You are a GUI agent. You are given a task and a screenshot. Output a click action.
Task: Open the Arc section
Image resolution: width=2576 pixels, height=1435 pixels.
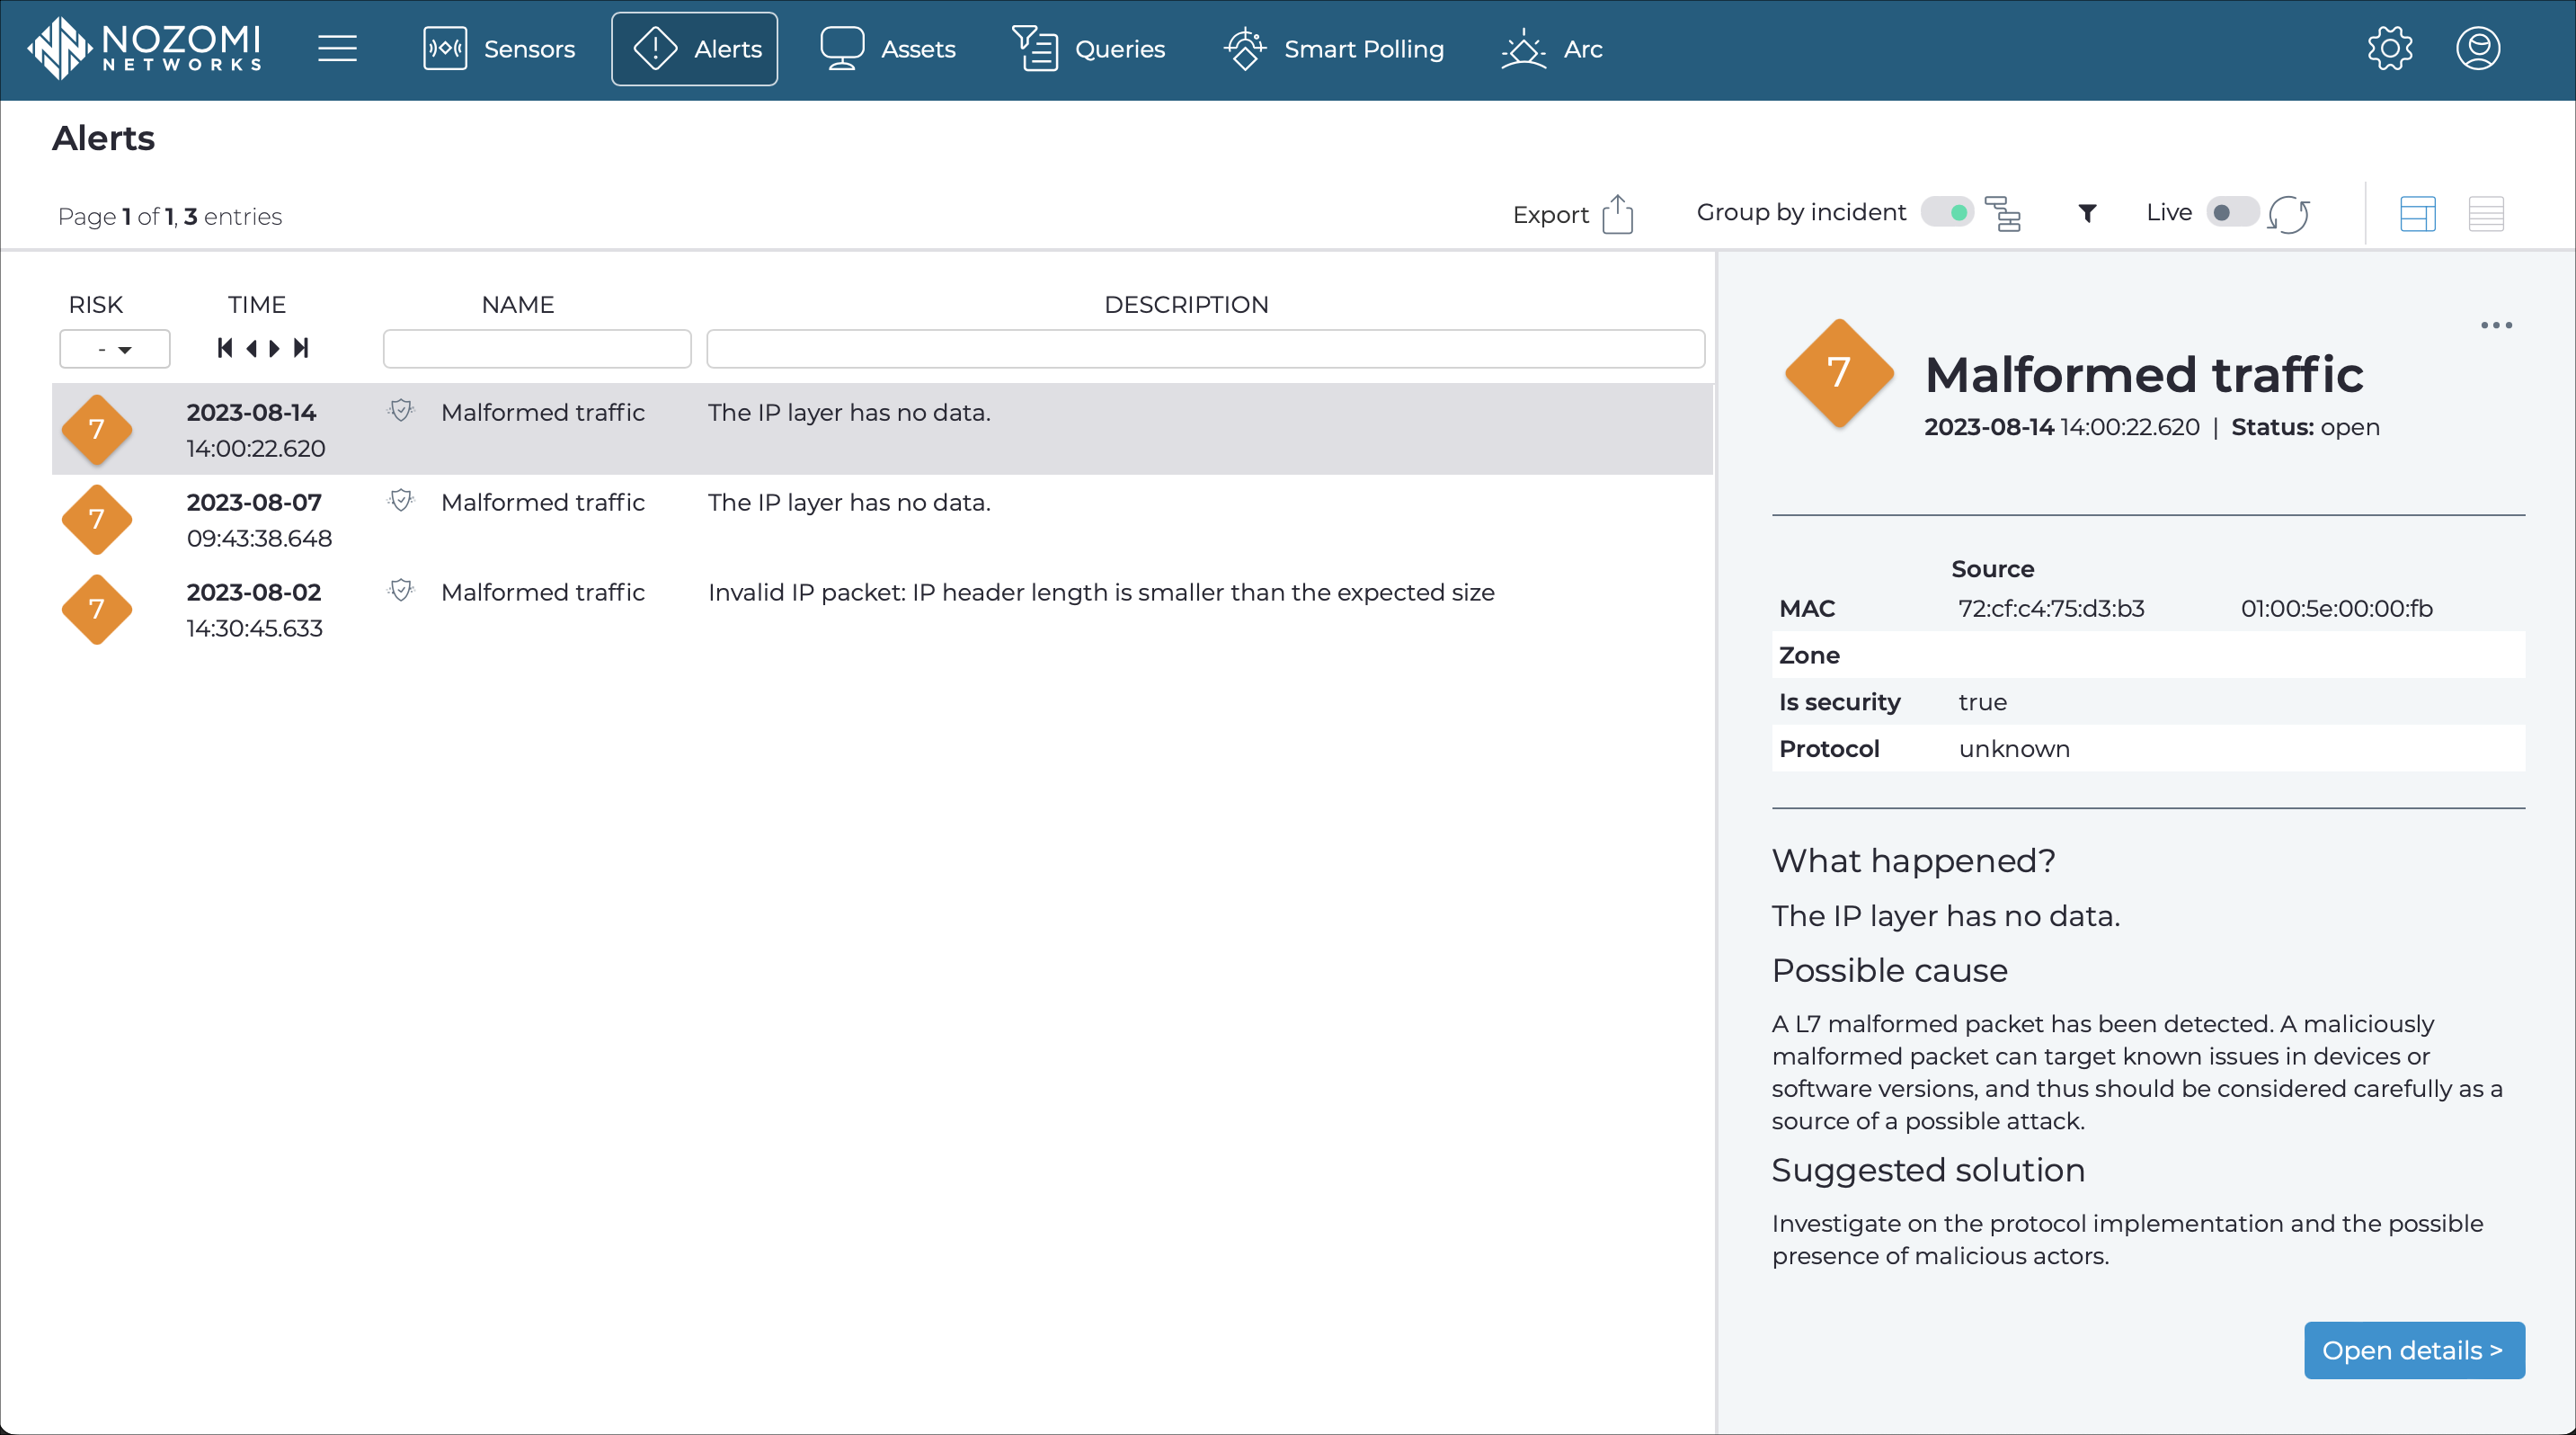tap(1552, 49)
